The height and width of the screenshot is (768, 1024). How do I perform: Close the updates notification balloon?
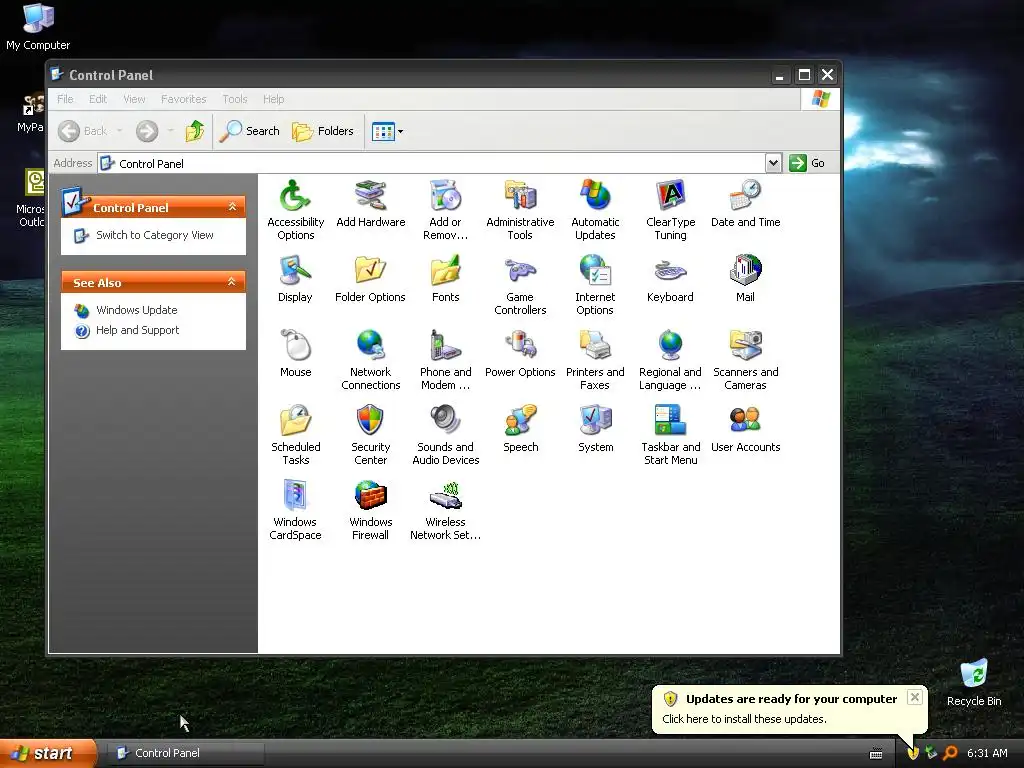click(915, 697)
